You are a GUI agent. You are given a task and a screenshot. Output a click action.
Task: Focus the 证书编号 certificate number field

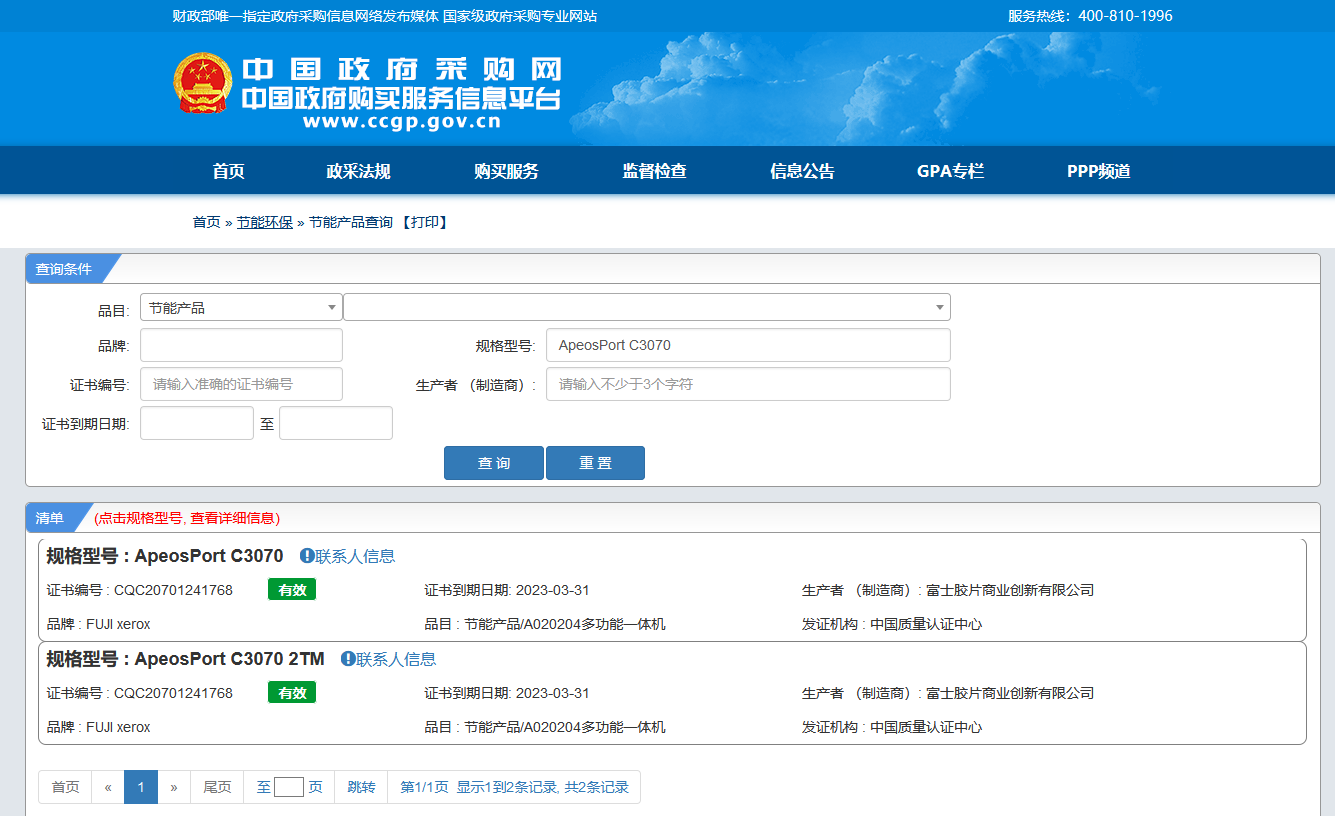[241, 384]
